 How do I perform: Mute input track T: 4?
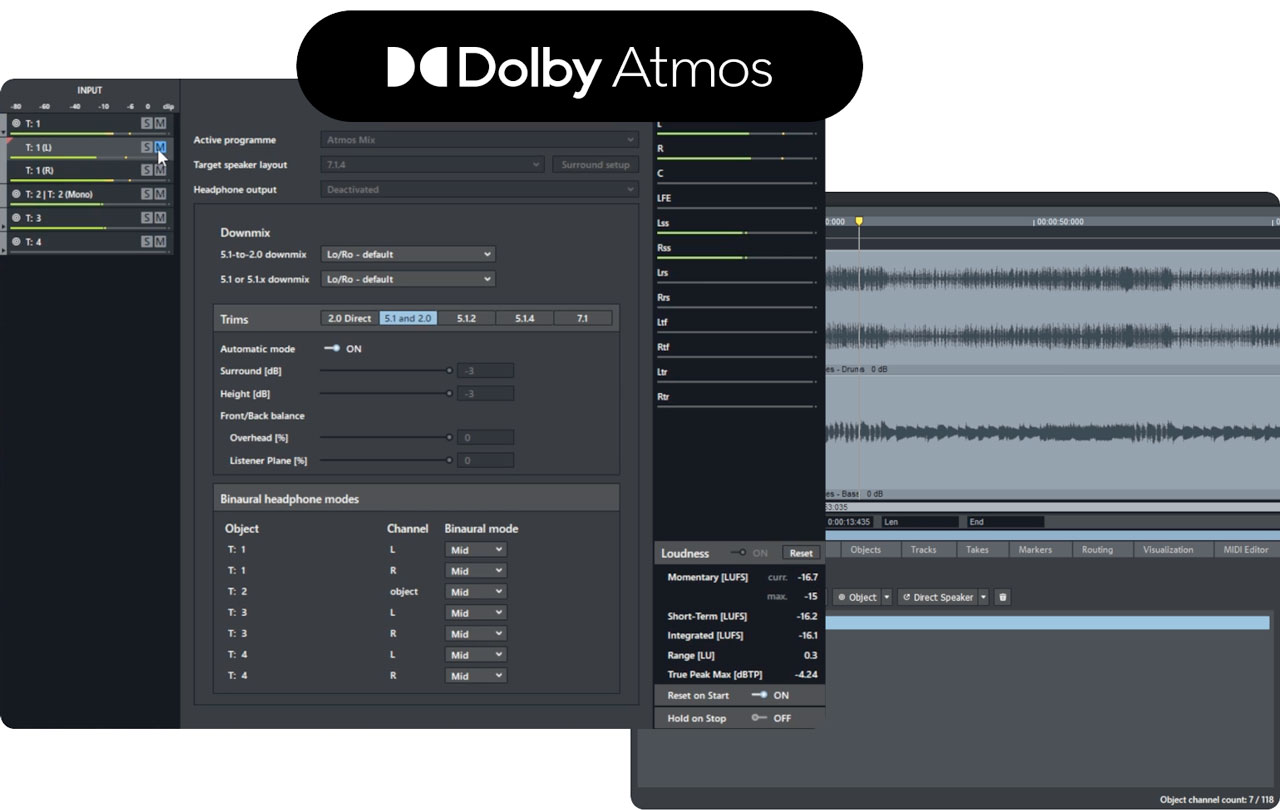tap(160, 241)
